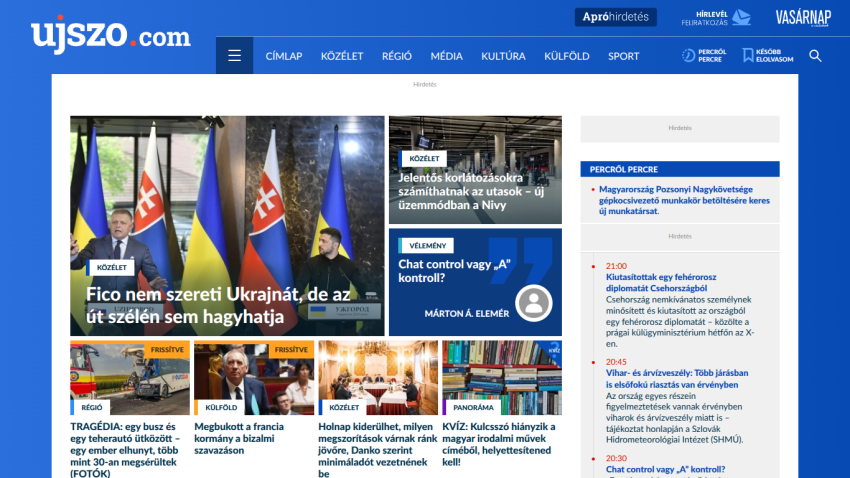Open the Közélet navigation item

342,56
